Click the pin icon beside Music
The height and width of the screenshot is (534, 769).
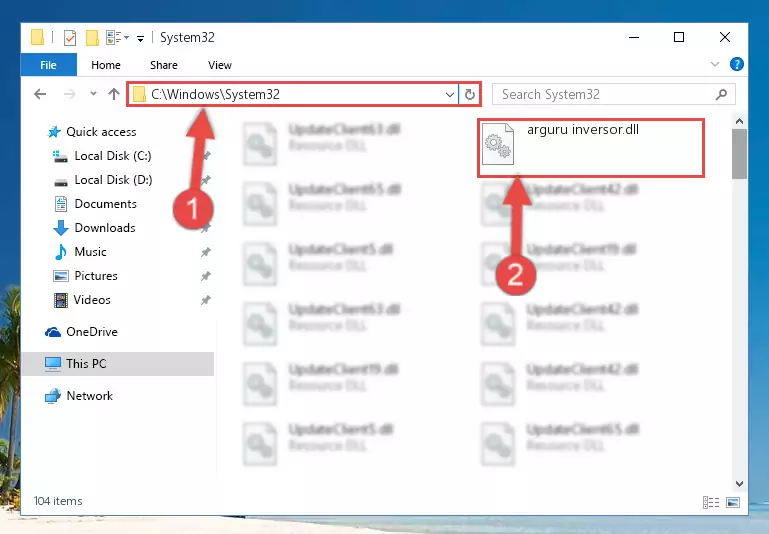[205, 252]
